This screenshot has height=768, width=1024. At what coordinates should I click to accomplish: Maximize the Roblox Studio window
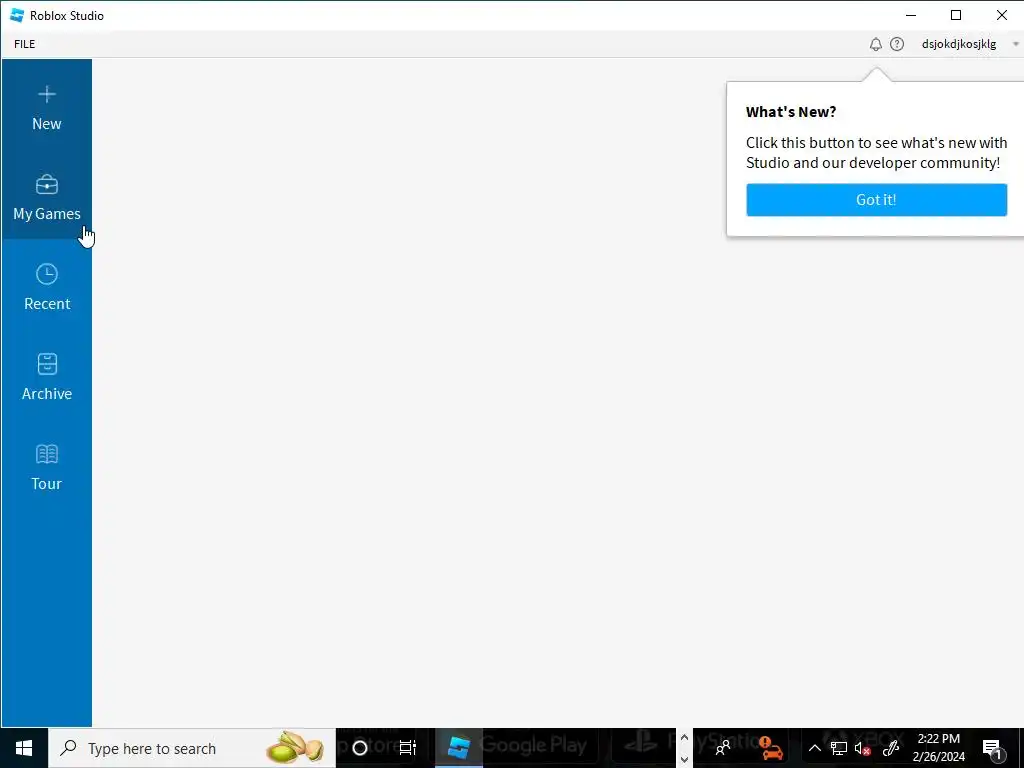click(956, 15)
